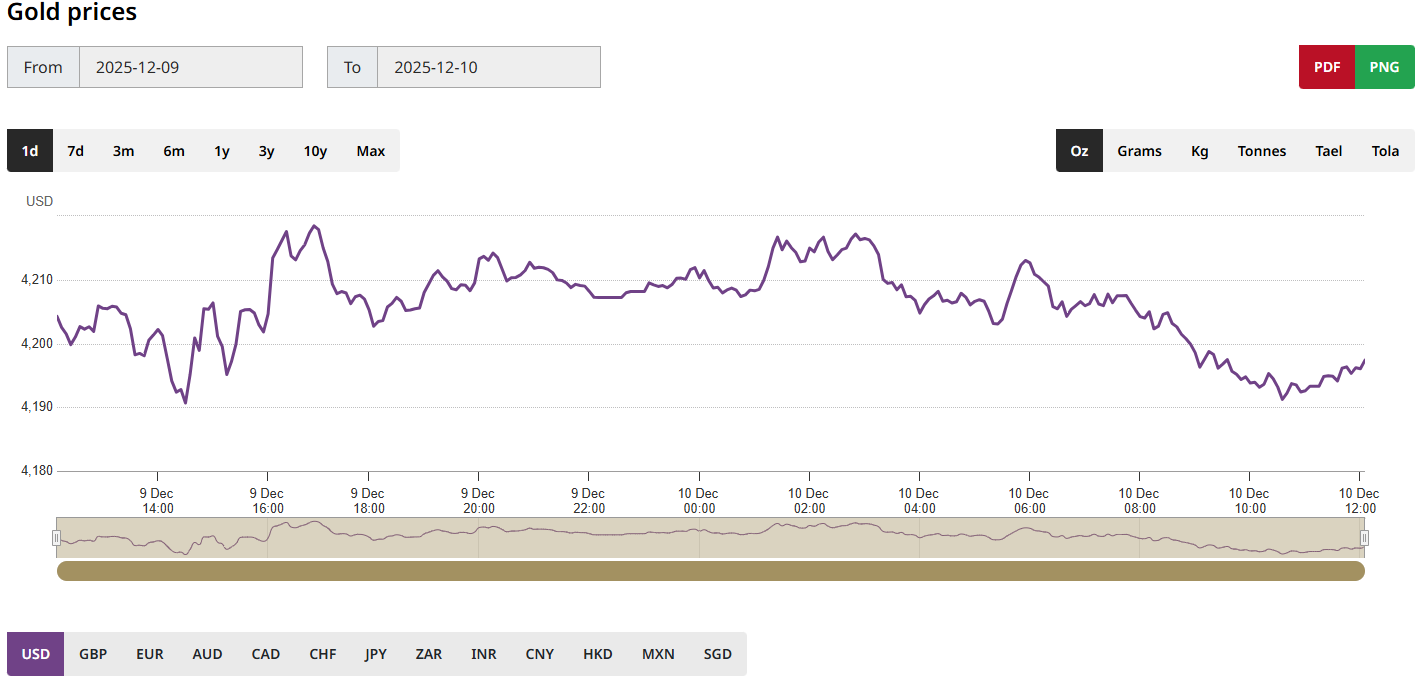The image size is (1423, 684).
Task: Choose the INR currency option
Action: tap(484, 654)
